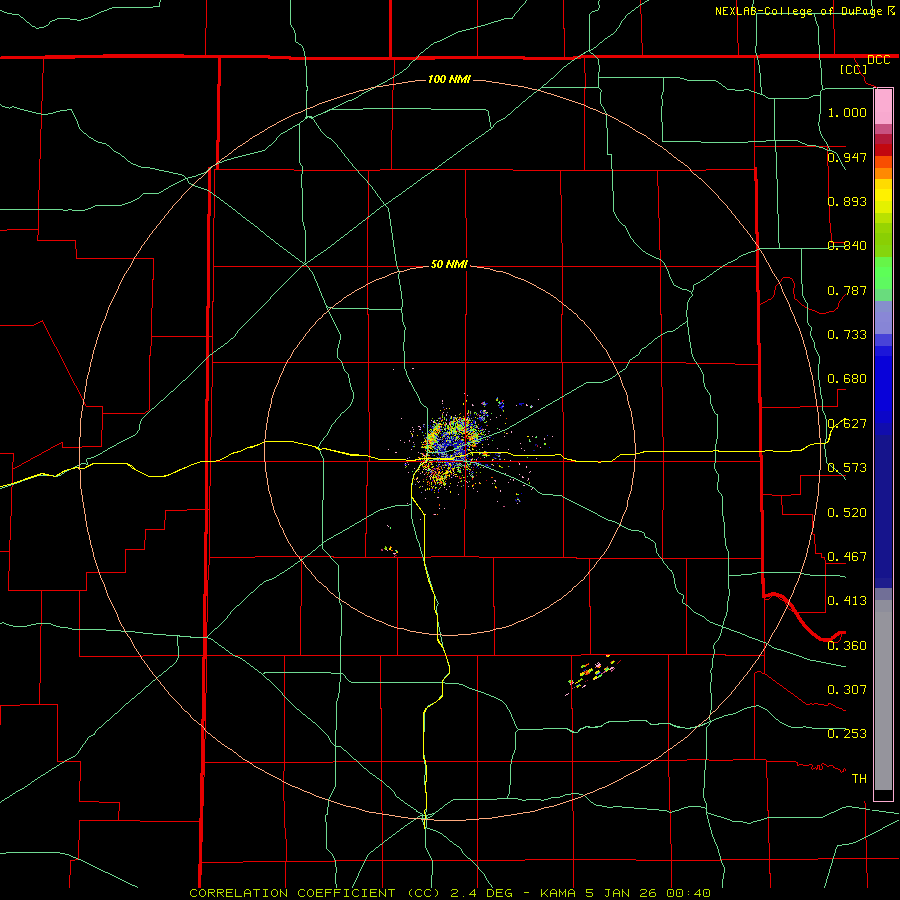
Task: Click the 1.000 color scale value
Action: [847, 112]
